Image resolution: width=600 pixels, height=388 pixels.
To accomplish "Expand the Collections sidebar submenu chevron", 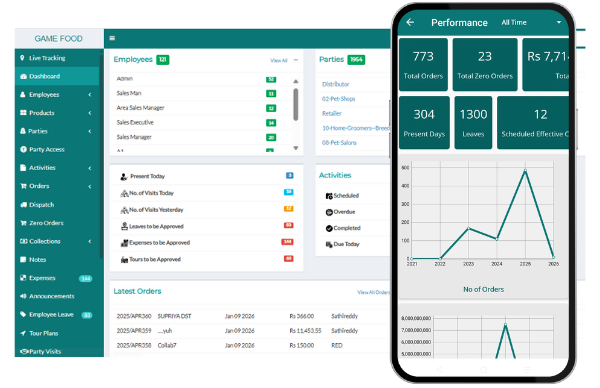I will (90, 241).
